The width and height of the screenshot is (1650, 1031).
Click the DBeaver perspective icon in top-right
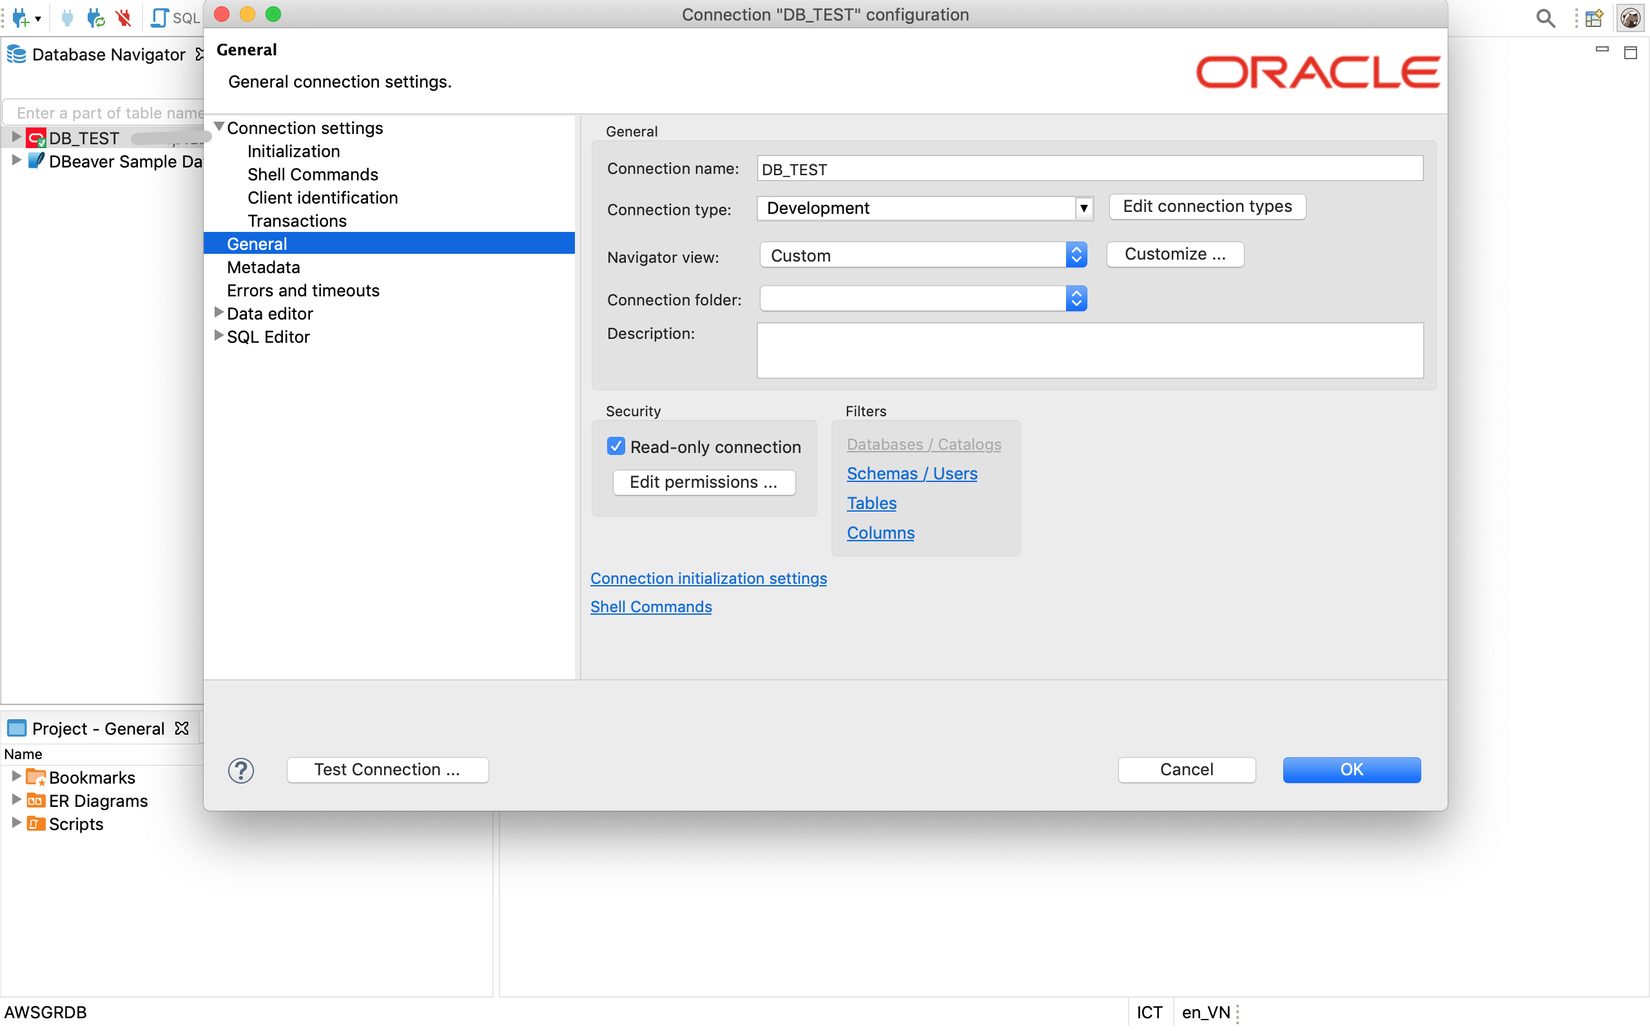click(1630, 18)
